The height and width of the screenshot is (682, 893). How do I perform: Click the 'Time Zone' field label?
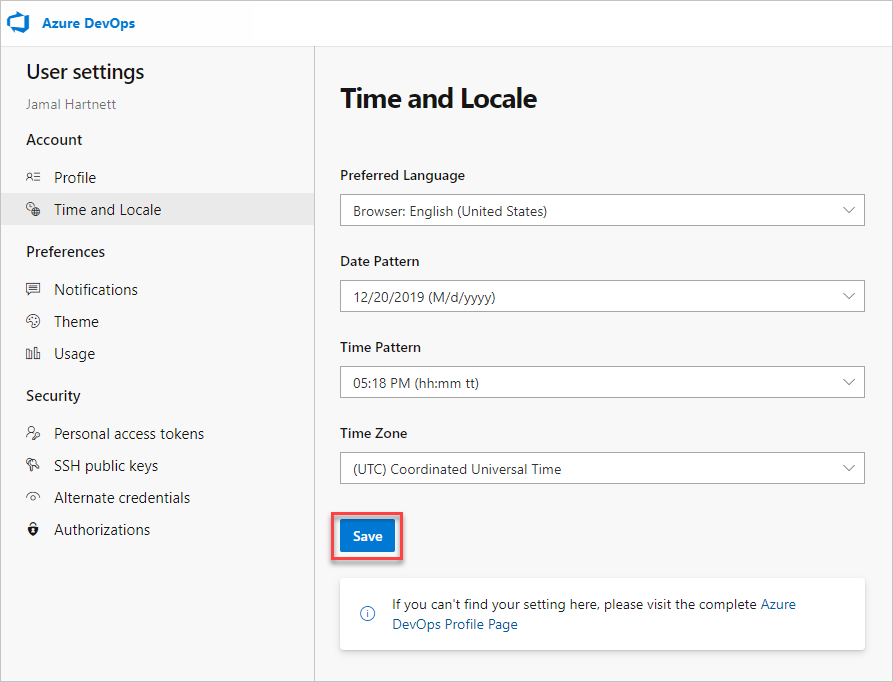click(374, 433)
